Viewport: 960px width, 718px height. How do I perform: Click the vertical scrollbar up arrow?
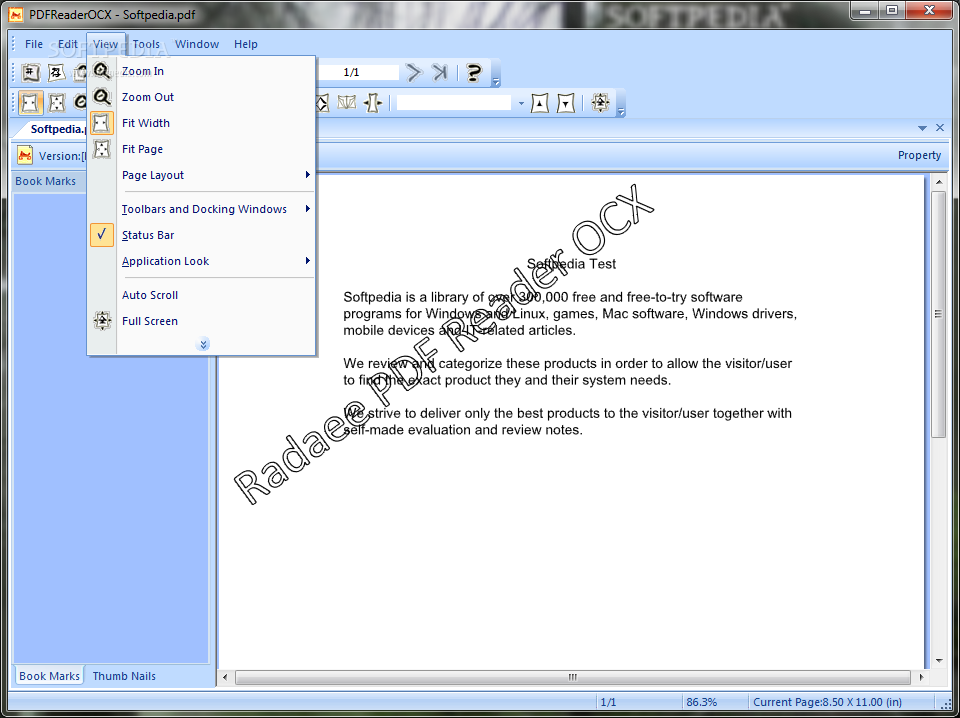click(x=939, y=182)
